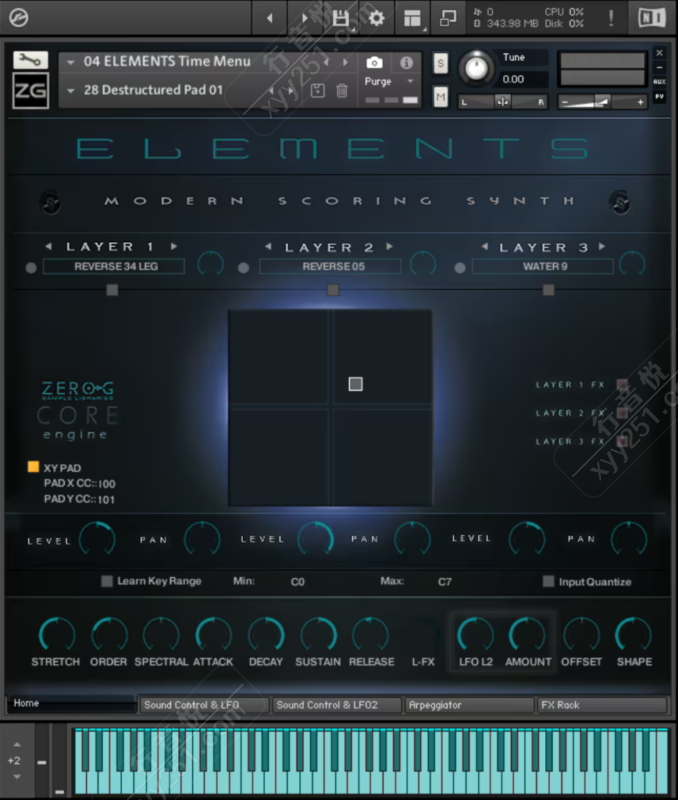
Task: Click the save disk icon in the top toolbar
Action: [x=341, y=18]
